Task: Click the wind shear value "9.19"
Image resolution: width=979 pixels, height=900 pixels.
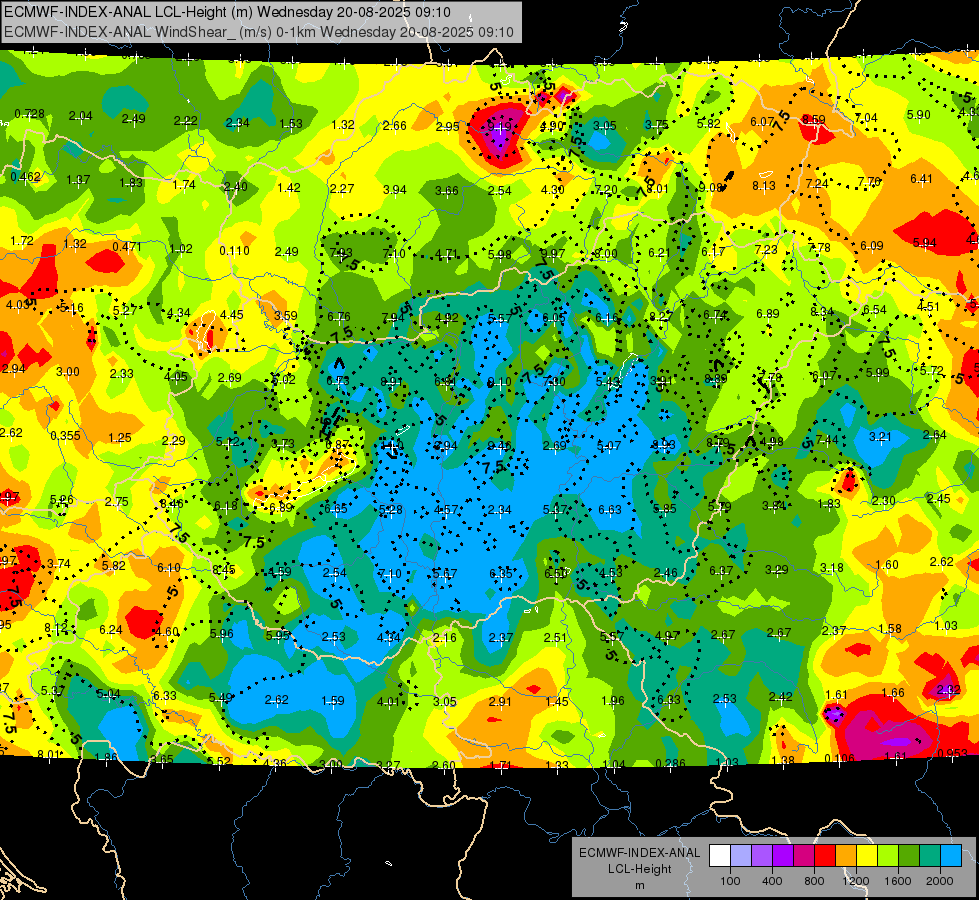Action: click(x=499, y=127)
